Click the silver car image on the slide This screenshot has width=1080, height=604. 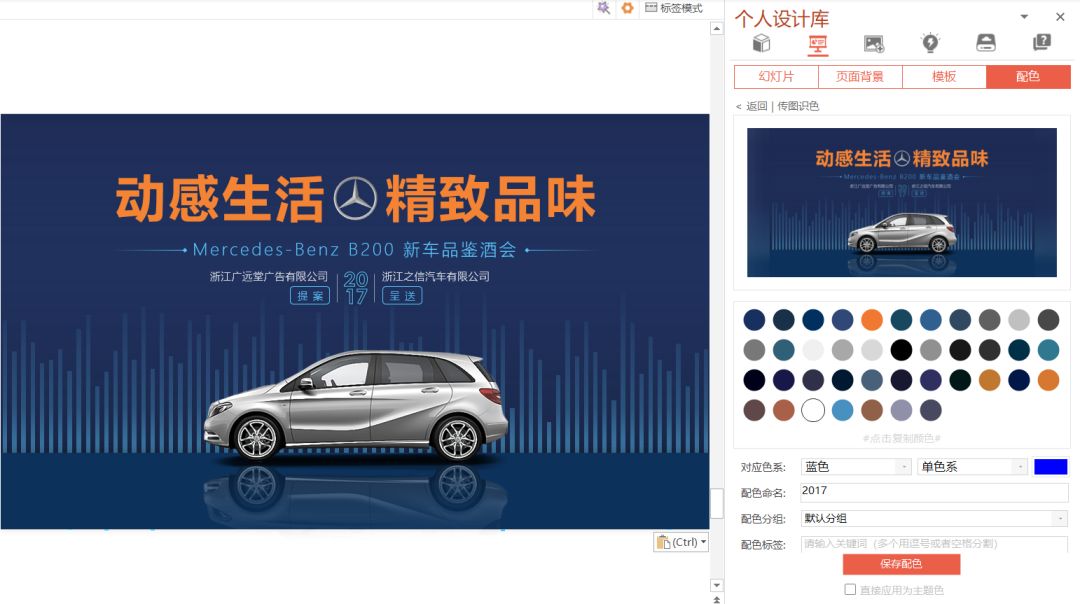[357, 405]
